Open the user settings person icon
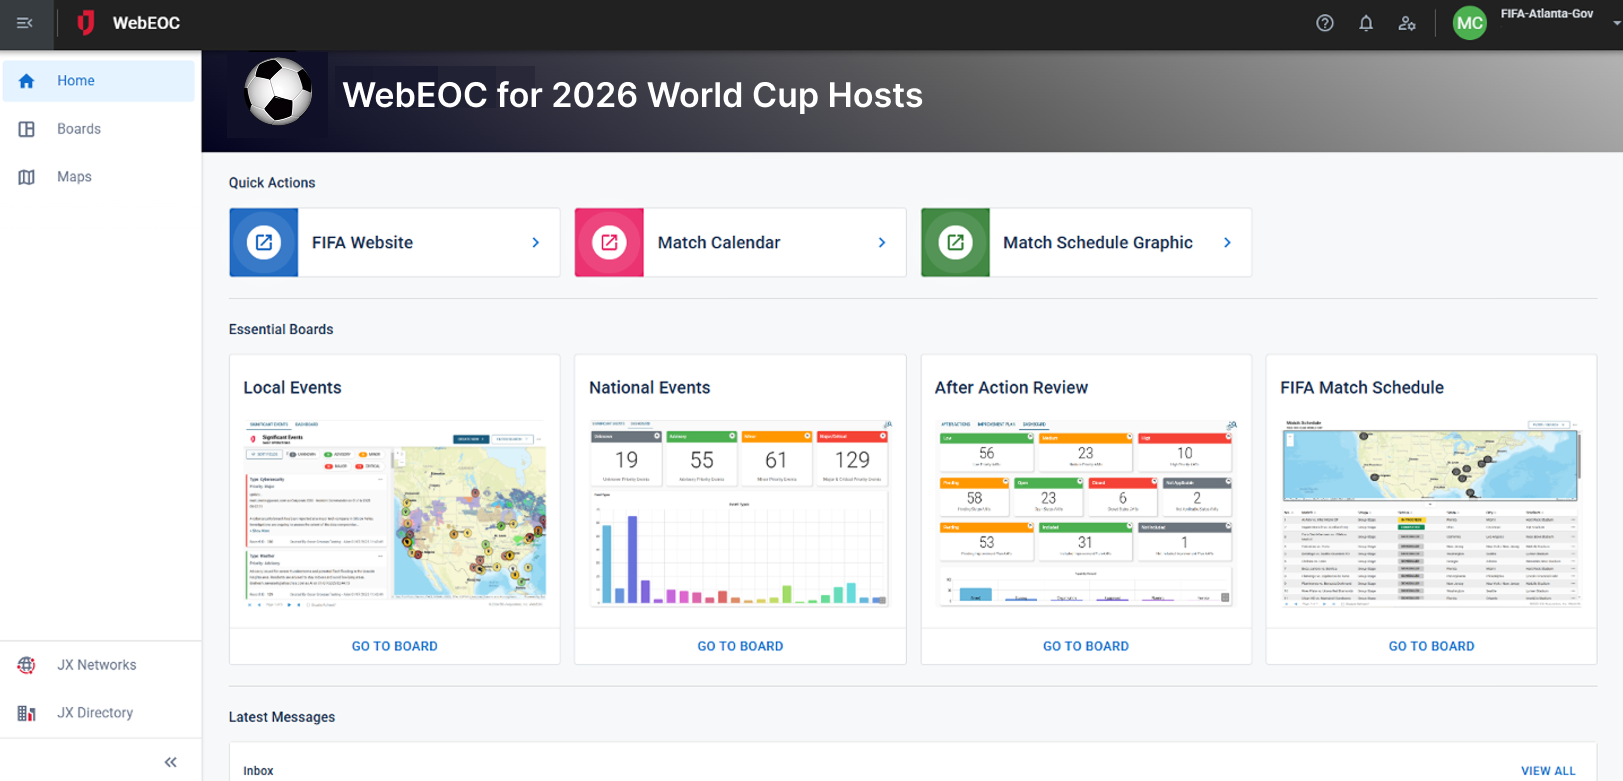The height and width of the screenshot is (781, 1623). click(x=1407, y=23)
